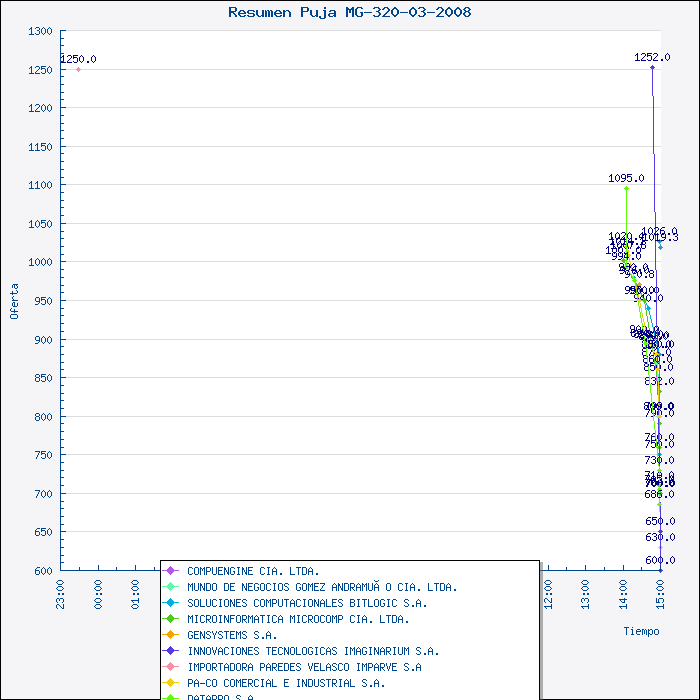
Task: Click the Oferta y-axis label
Action: [x=14, y=300]
